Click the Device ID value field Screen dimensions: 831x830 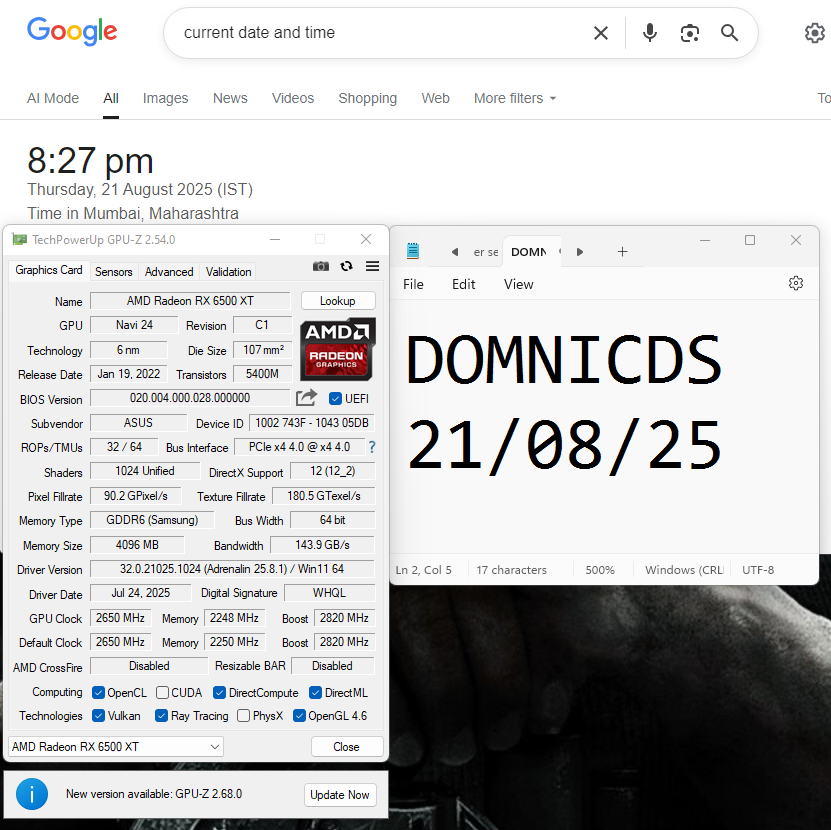click(312, 423)
